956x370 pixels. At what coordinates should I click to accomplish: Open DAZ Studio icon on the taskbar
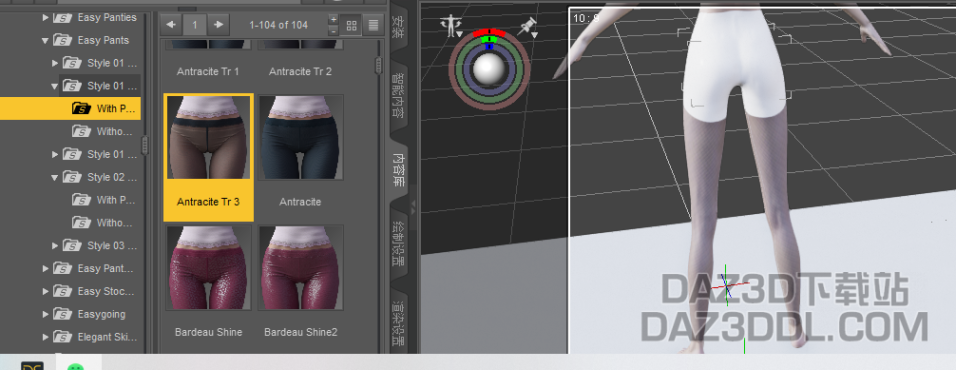click(x=32, y=366)
